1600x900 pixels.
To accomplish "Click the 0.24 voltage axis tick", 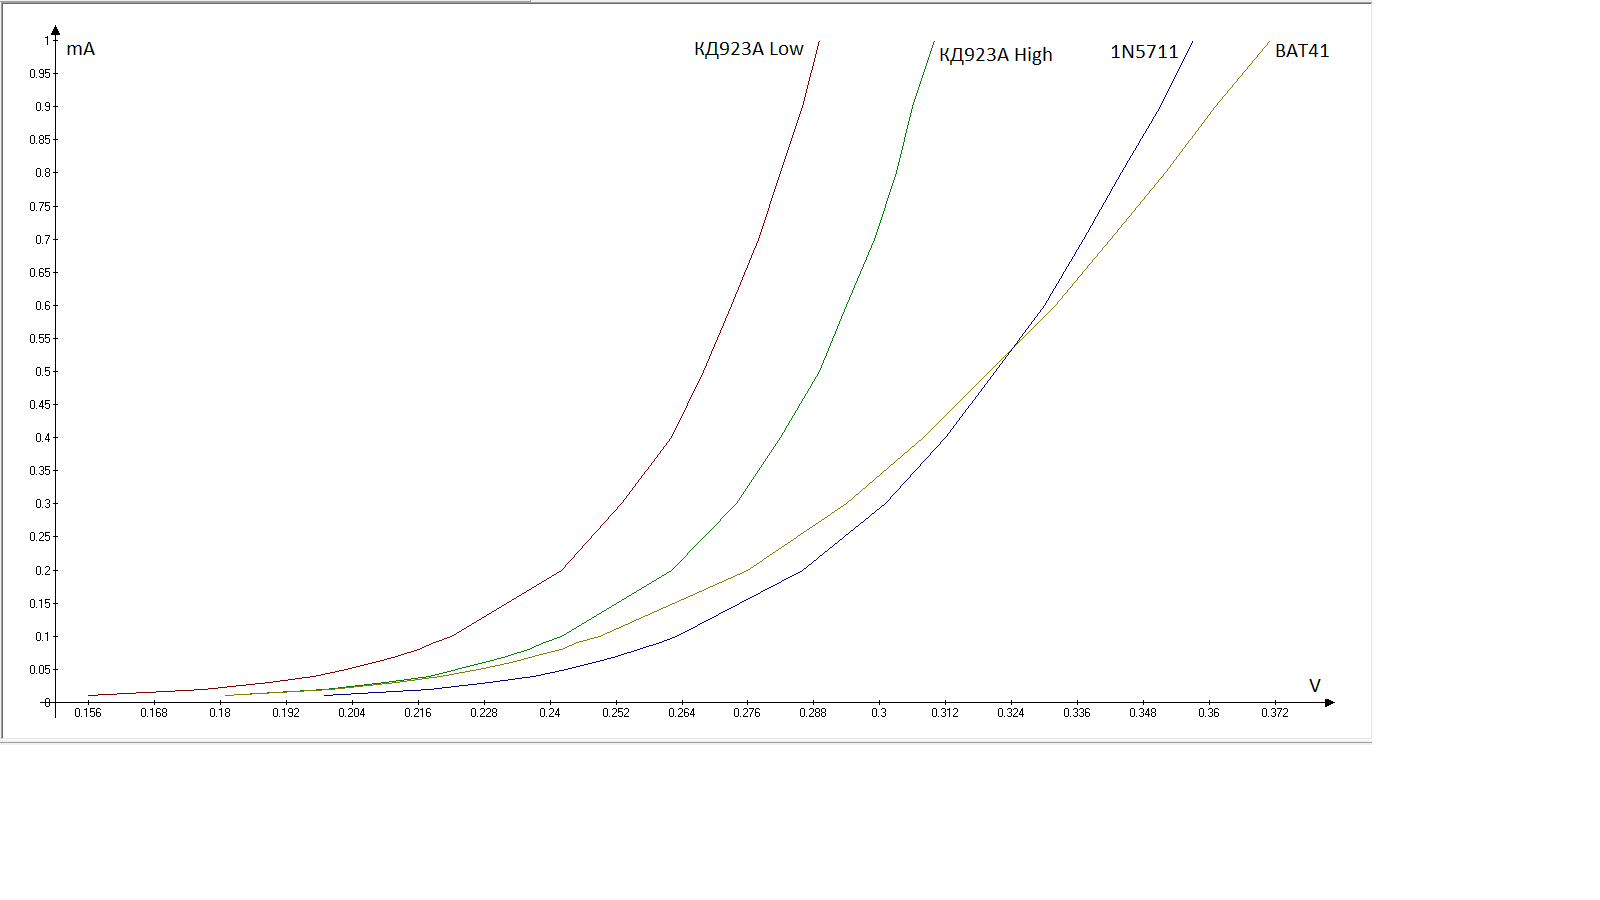I will (550, 713).
